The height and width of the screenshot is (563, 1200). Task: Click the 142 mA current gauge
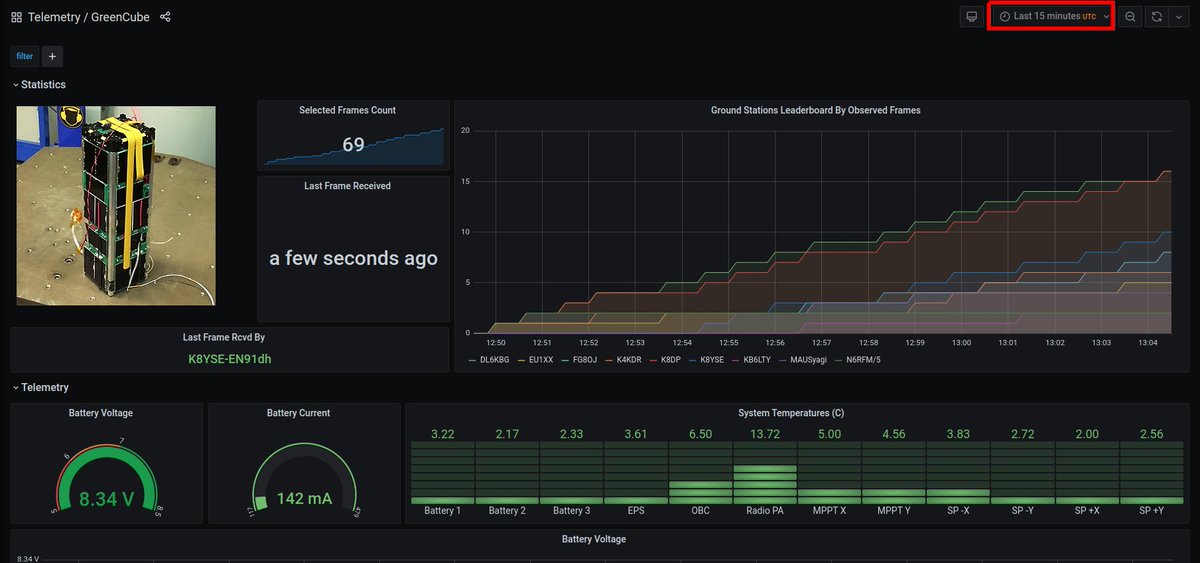(304, 478)
